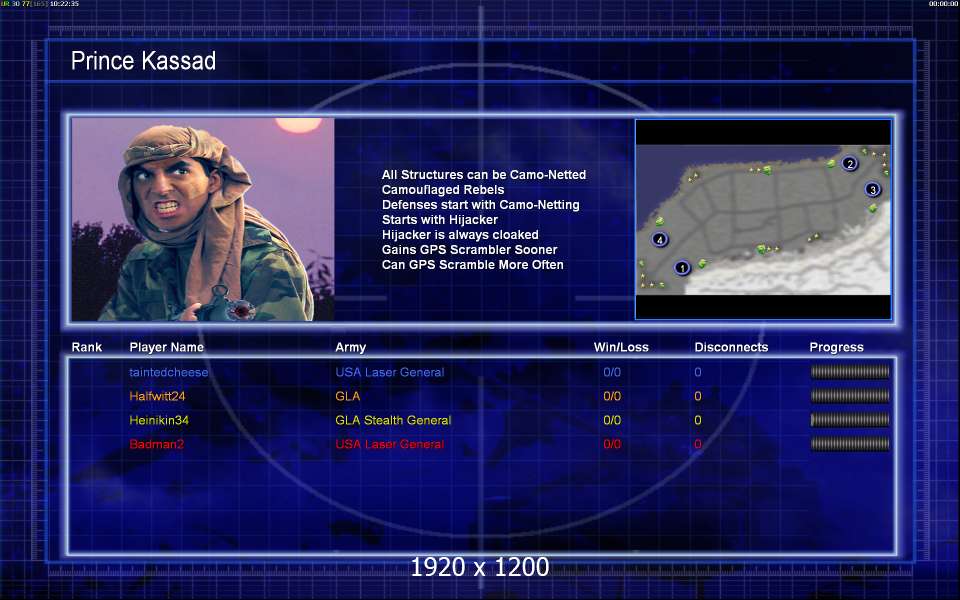Image resolution: width=960 pixels, height=600 pixels.
Task: Click 'GLA Stealth General' army text
Action: 393,420
